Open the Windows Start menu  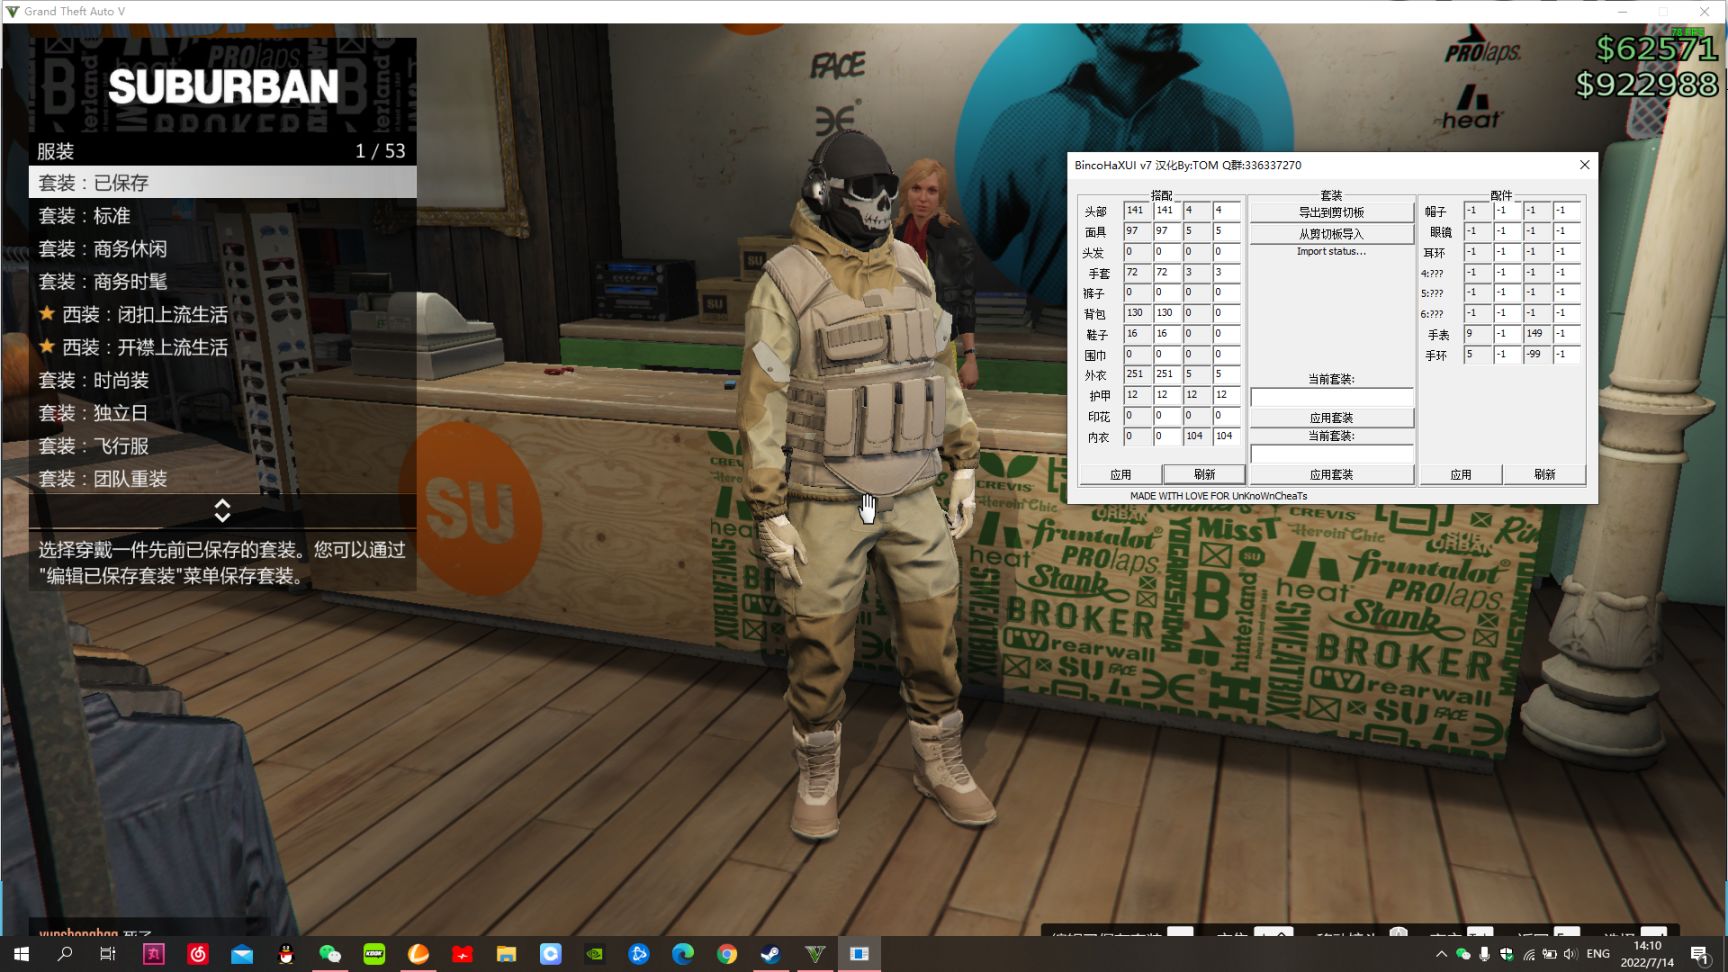21,954
